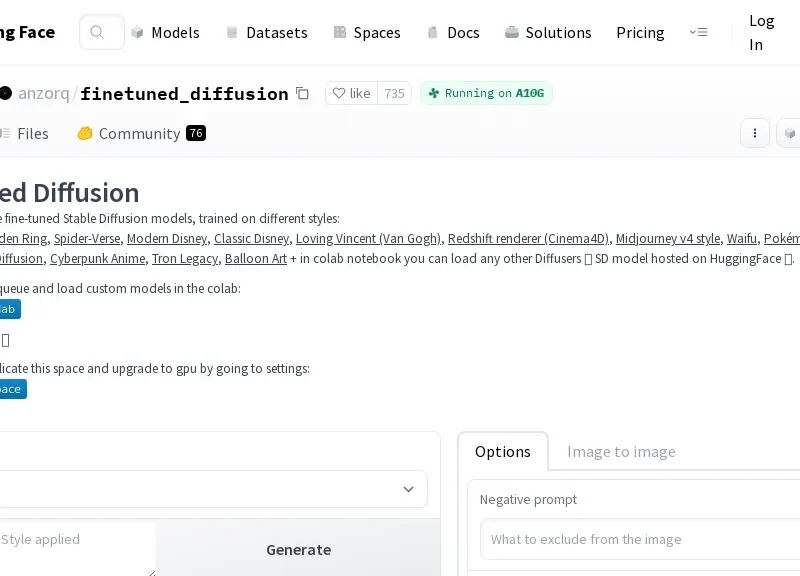Open the Cyberpunk Anime link

tap(97, 259)
